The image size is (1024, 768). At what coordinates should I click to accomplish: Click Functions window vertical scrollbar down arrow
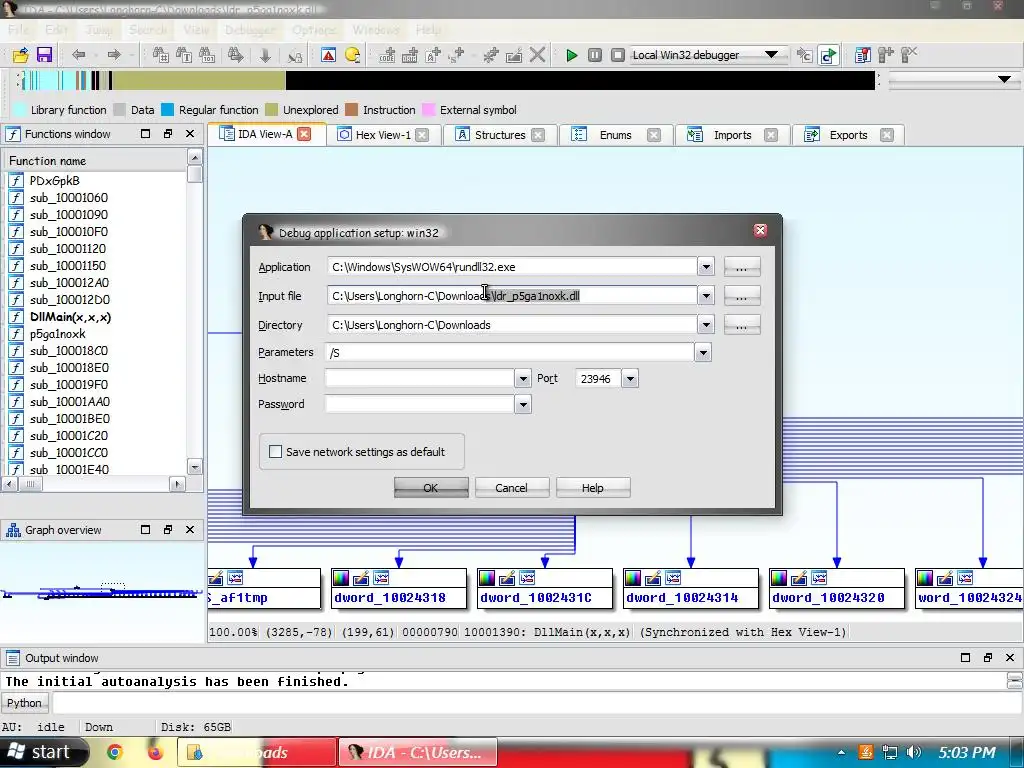[x=195, y=467]
